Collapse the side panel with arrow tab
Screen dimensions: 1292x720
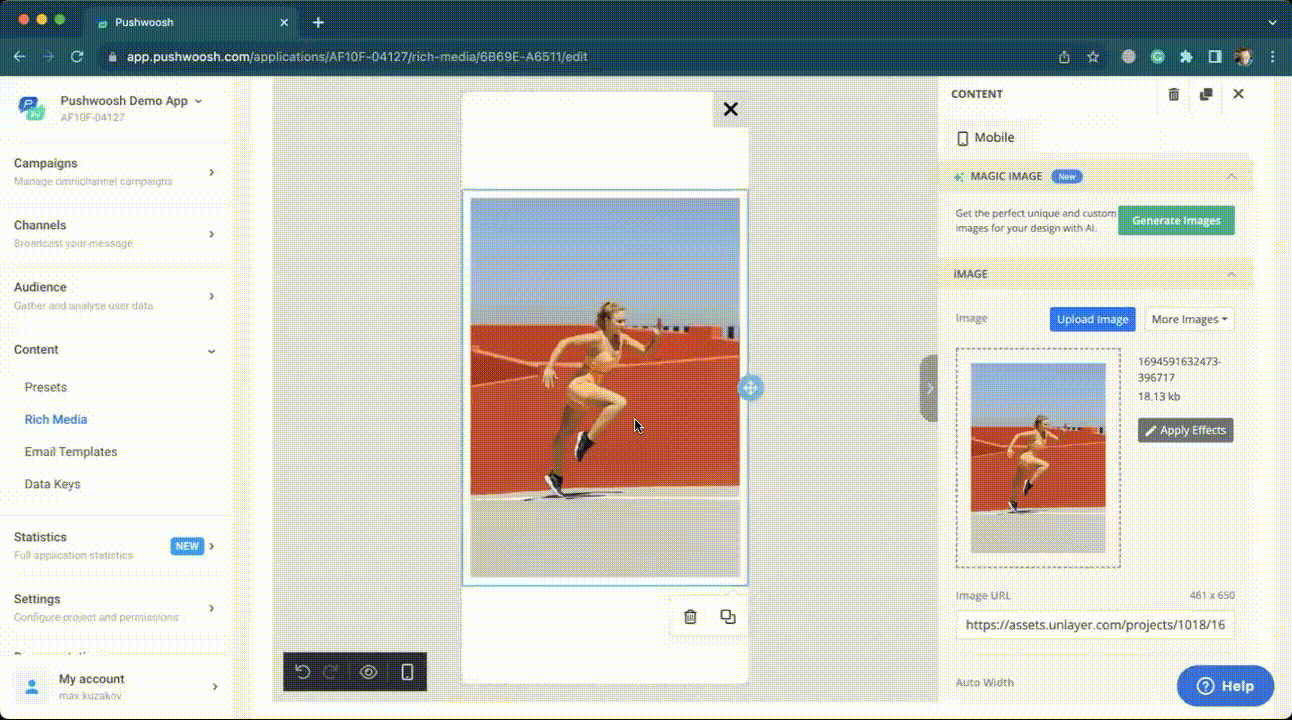[x=929, y=388]
